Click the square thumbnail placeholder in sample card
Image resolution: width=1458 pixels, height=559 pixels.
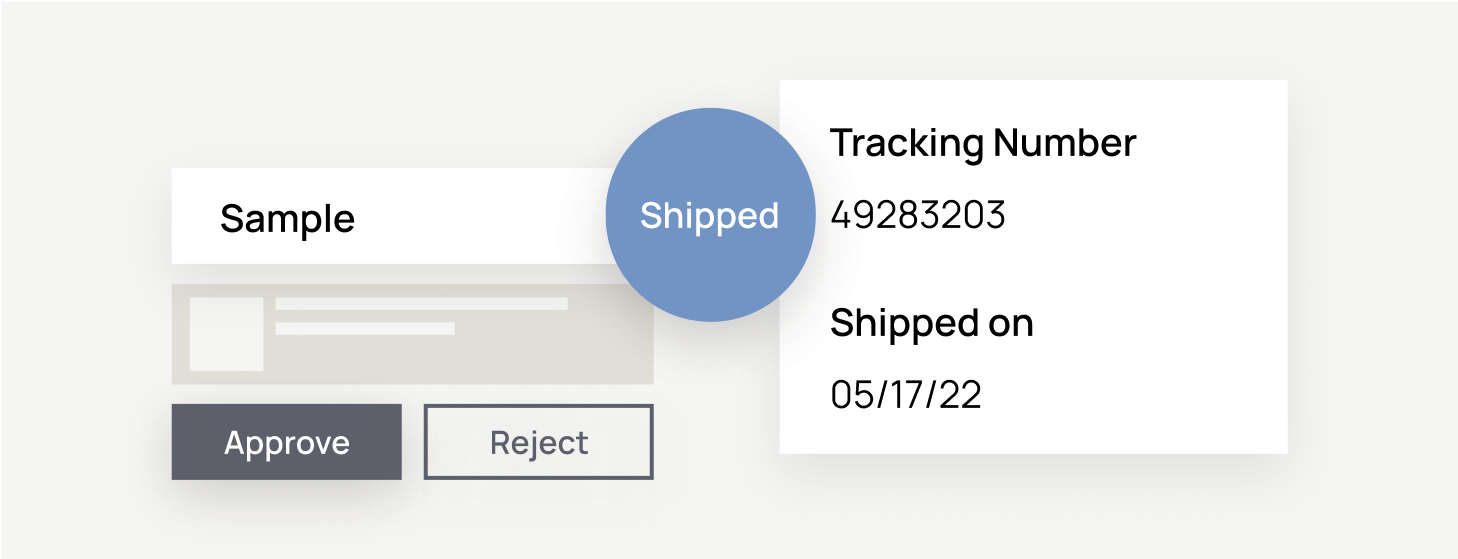click(226, 334)
